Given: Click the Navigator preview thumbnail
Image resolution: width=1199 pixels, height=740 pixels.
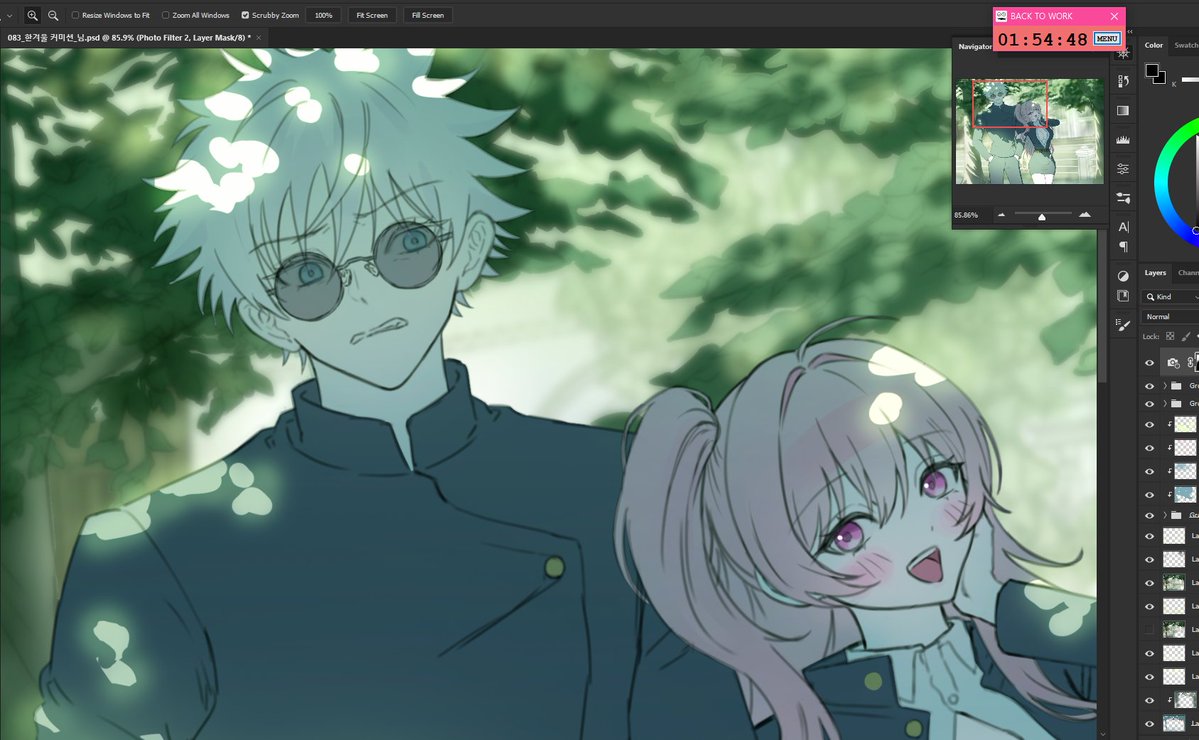Looking at the screenshot, I should (1029, 131).
